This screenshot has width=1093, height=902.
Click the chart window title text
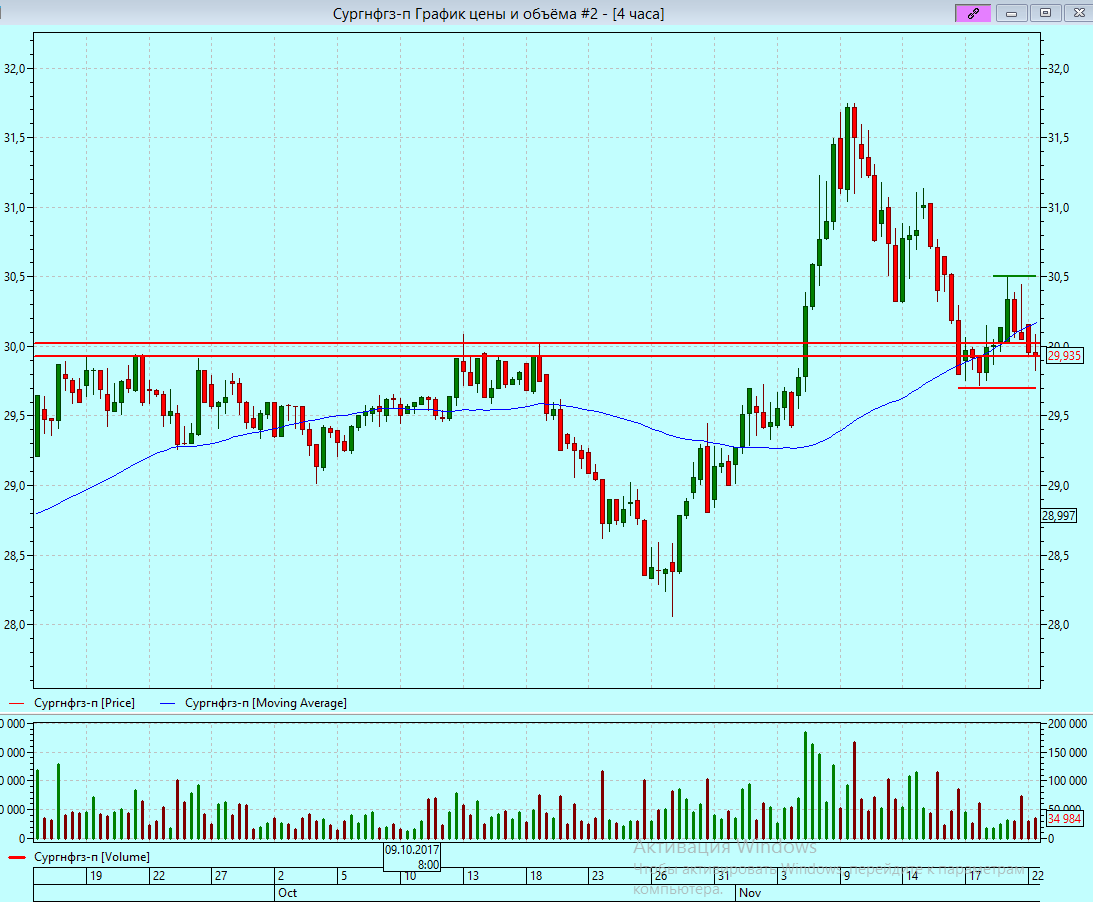tap(498, 14)
